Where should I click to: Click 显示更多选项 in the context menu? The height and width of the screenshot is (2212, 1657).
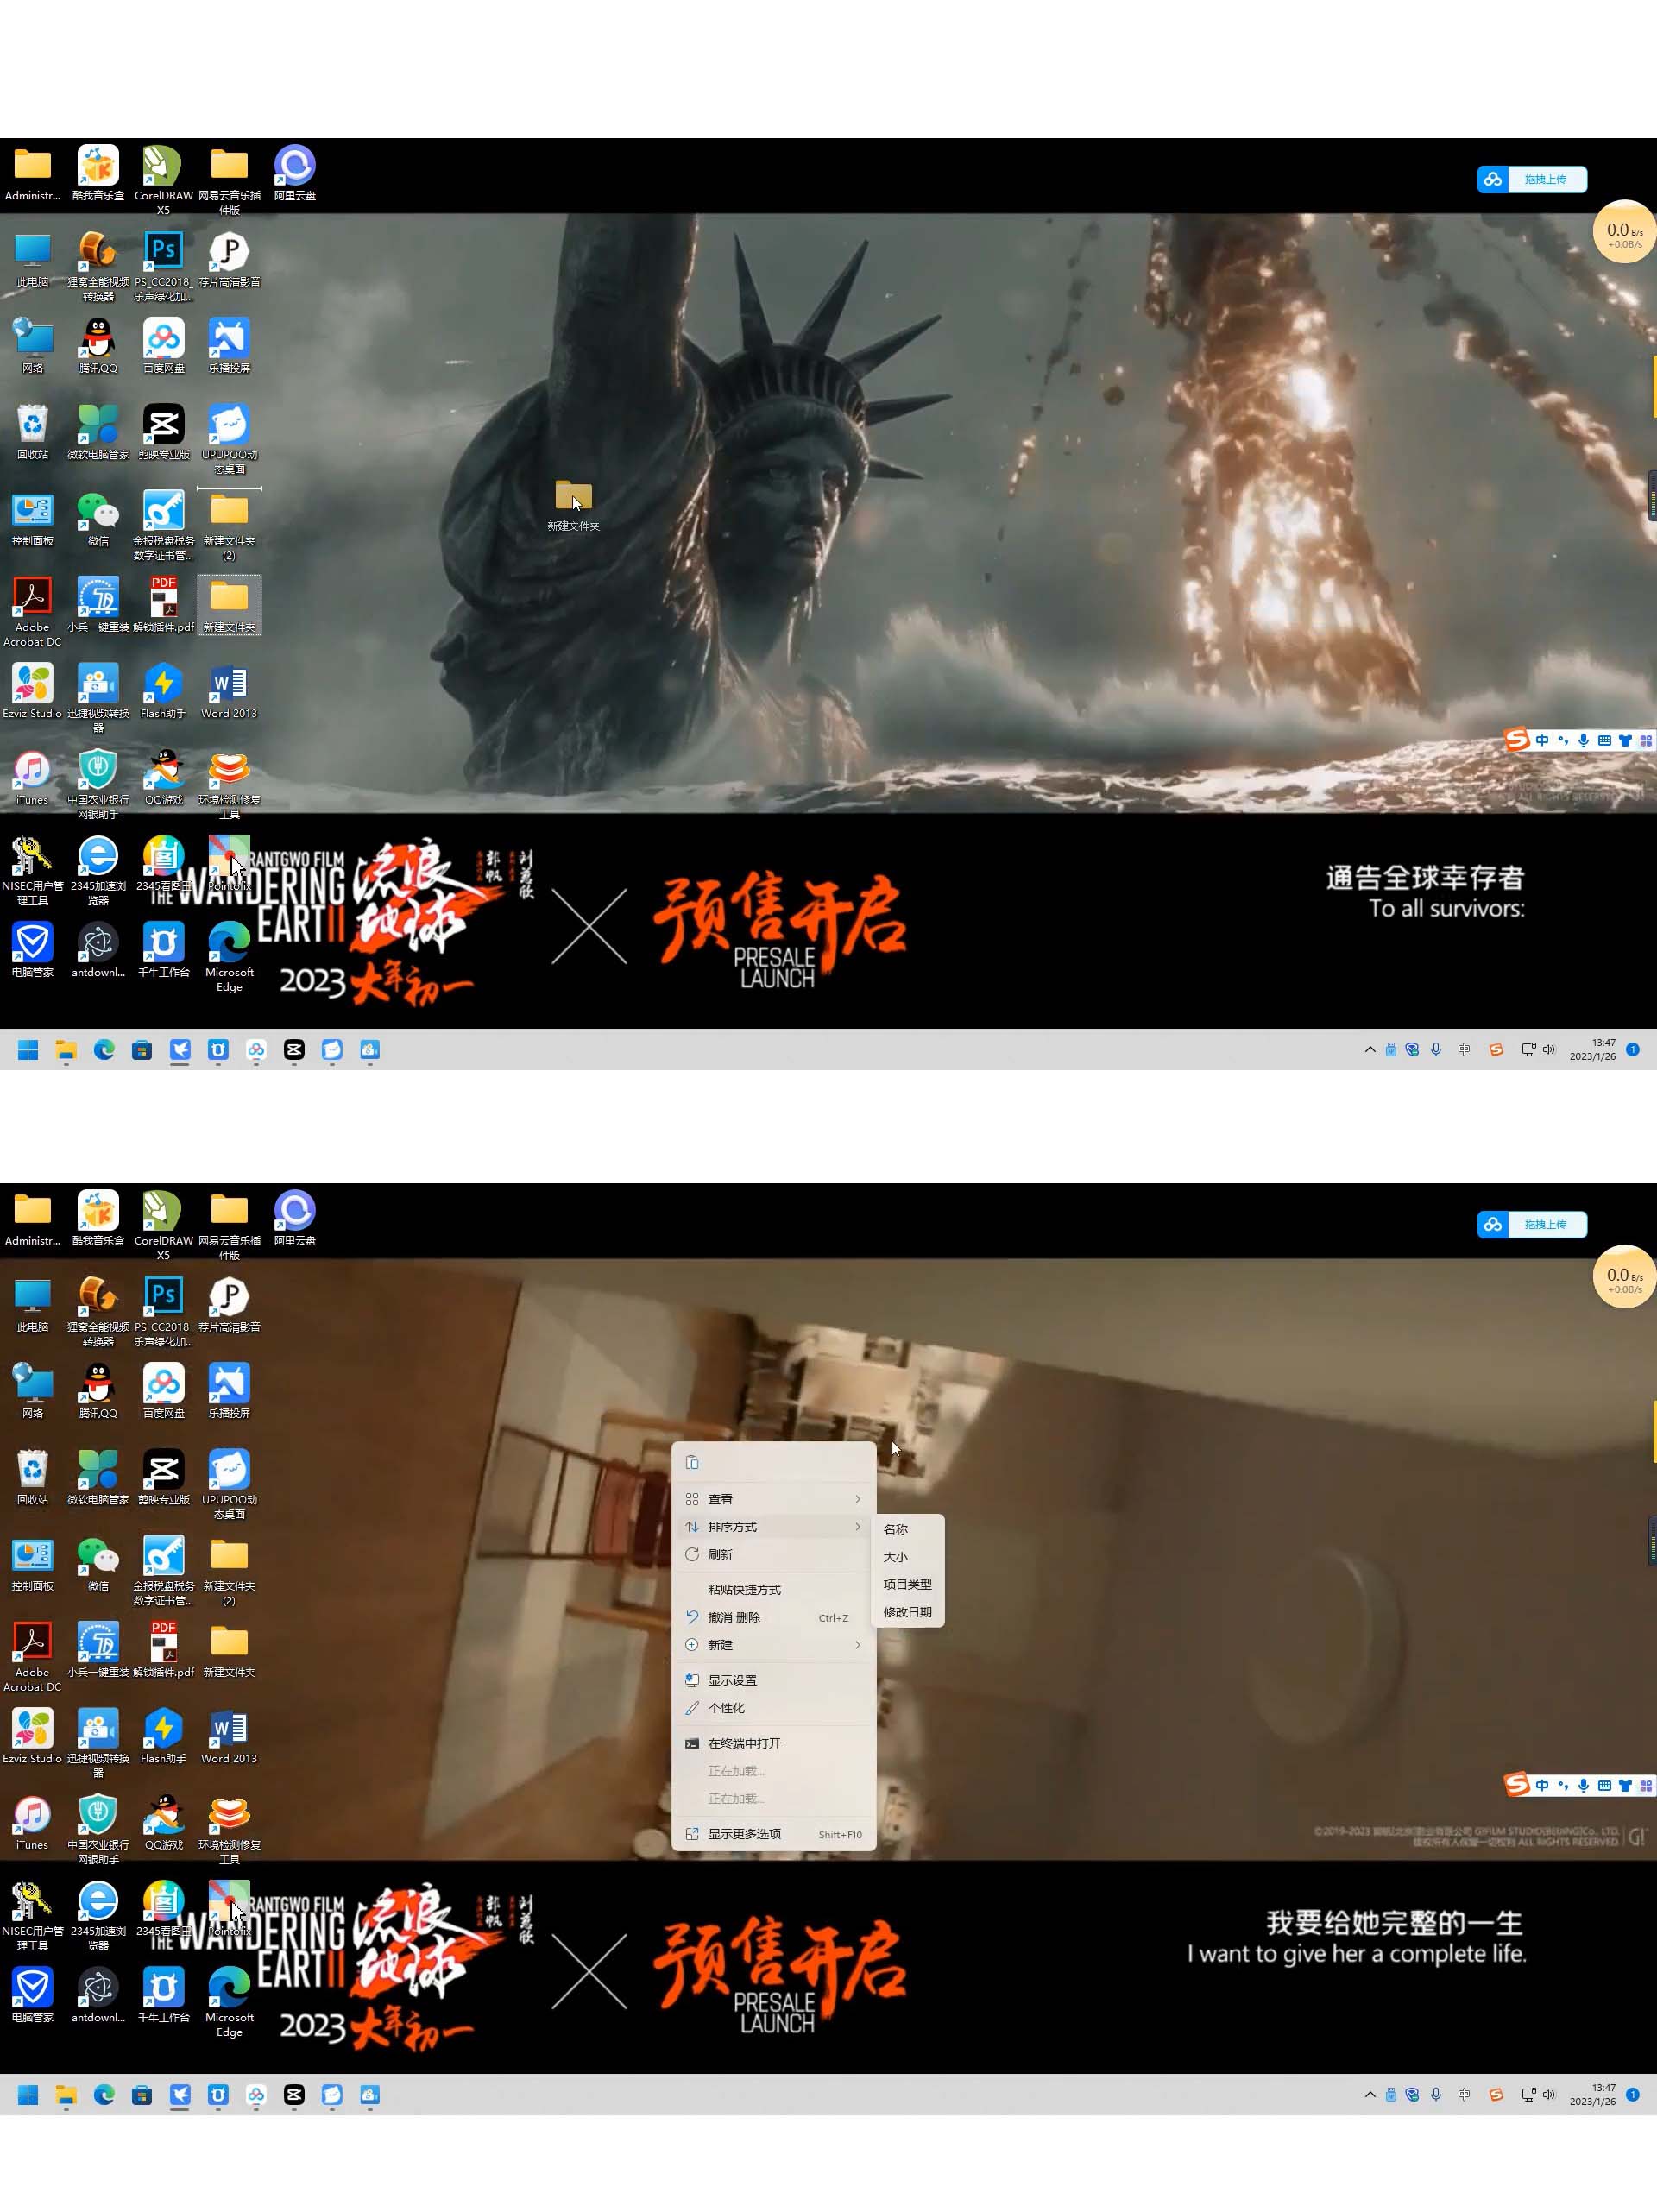773,1834
